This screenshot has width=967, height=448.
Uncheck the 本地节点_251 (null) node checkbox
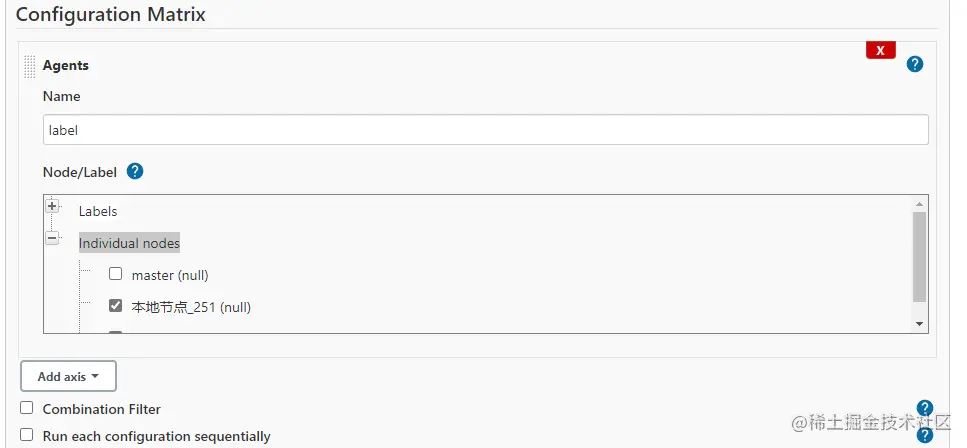click(x=115, y=306)
